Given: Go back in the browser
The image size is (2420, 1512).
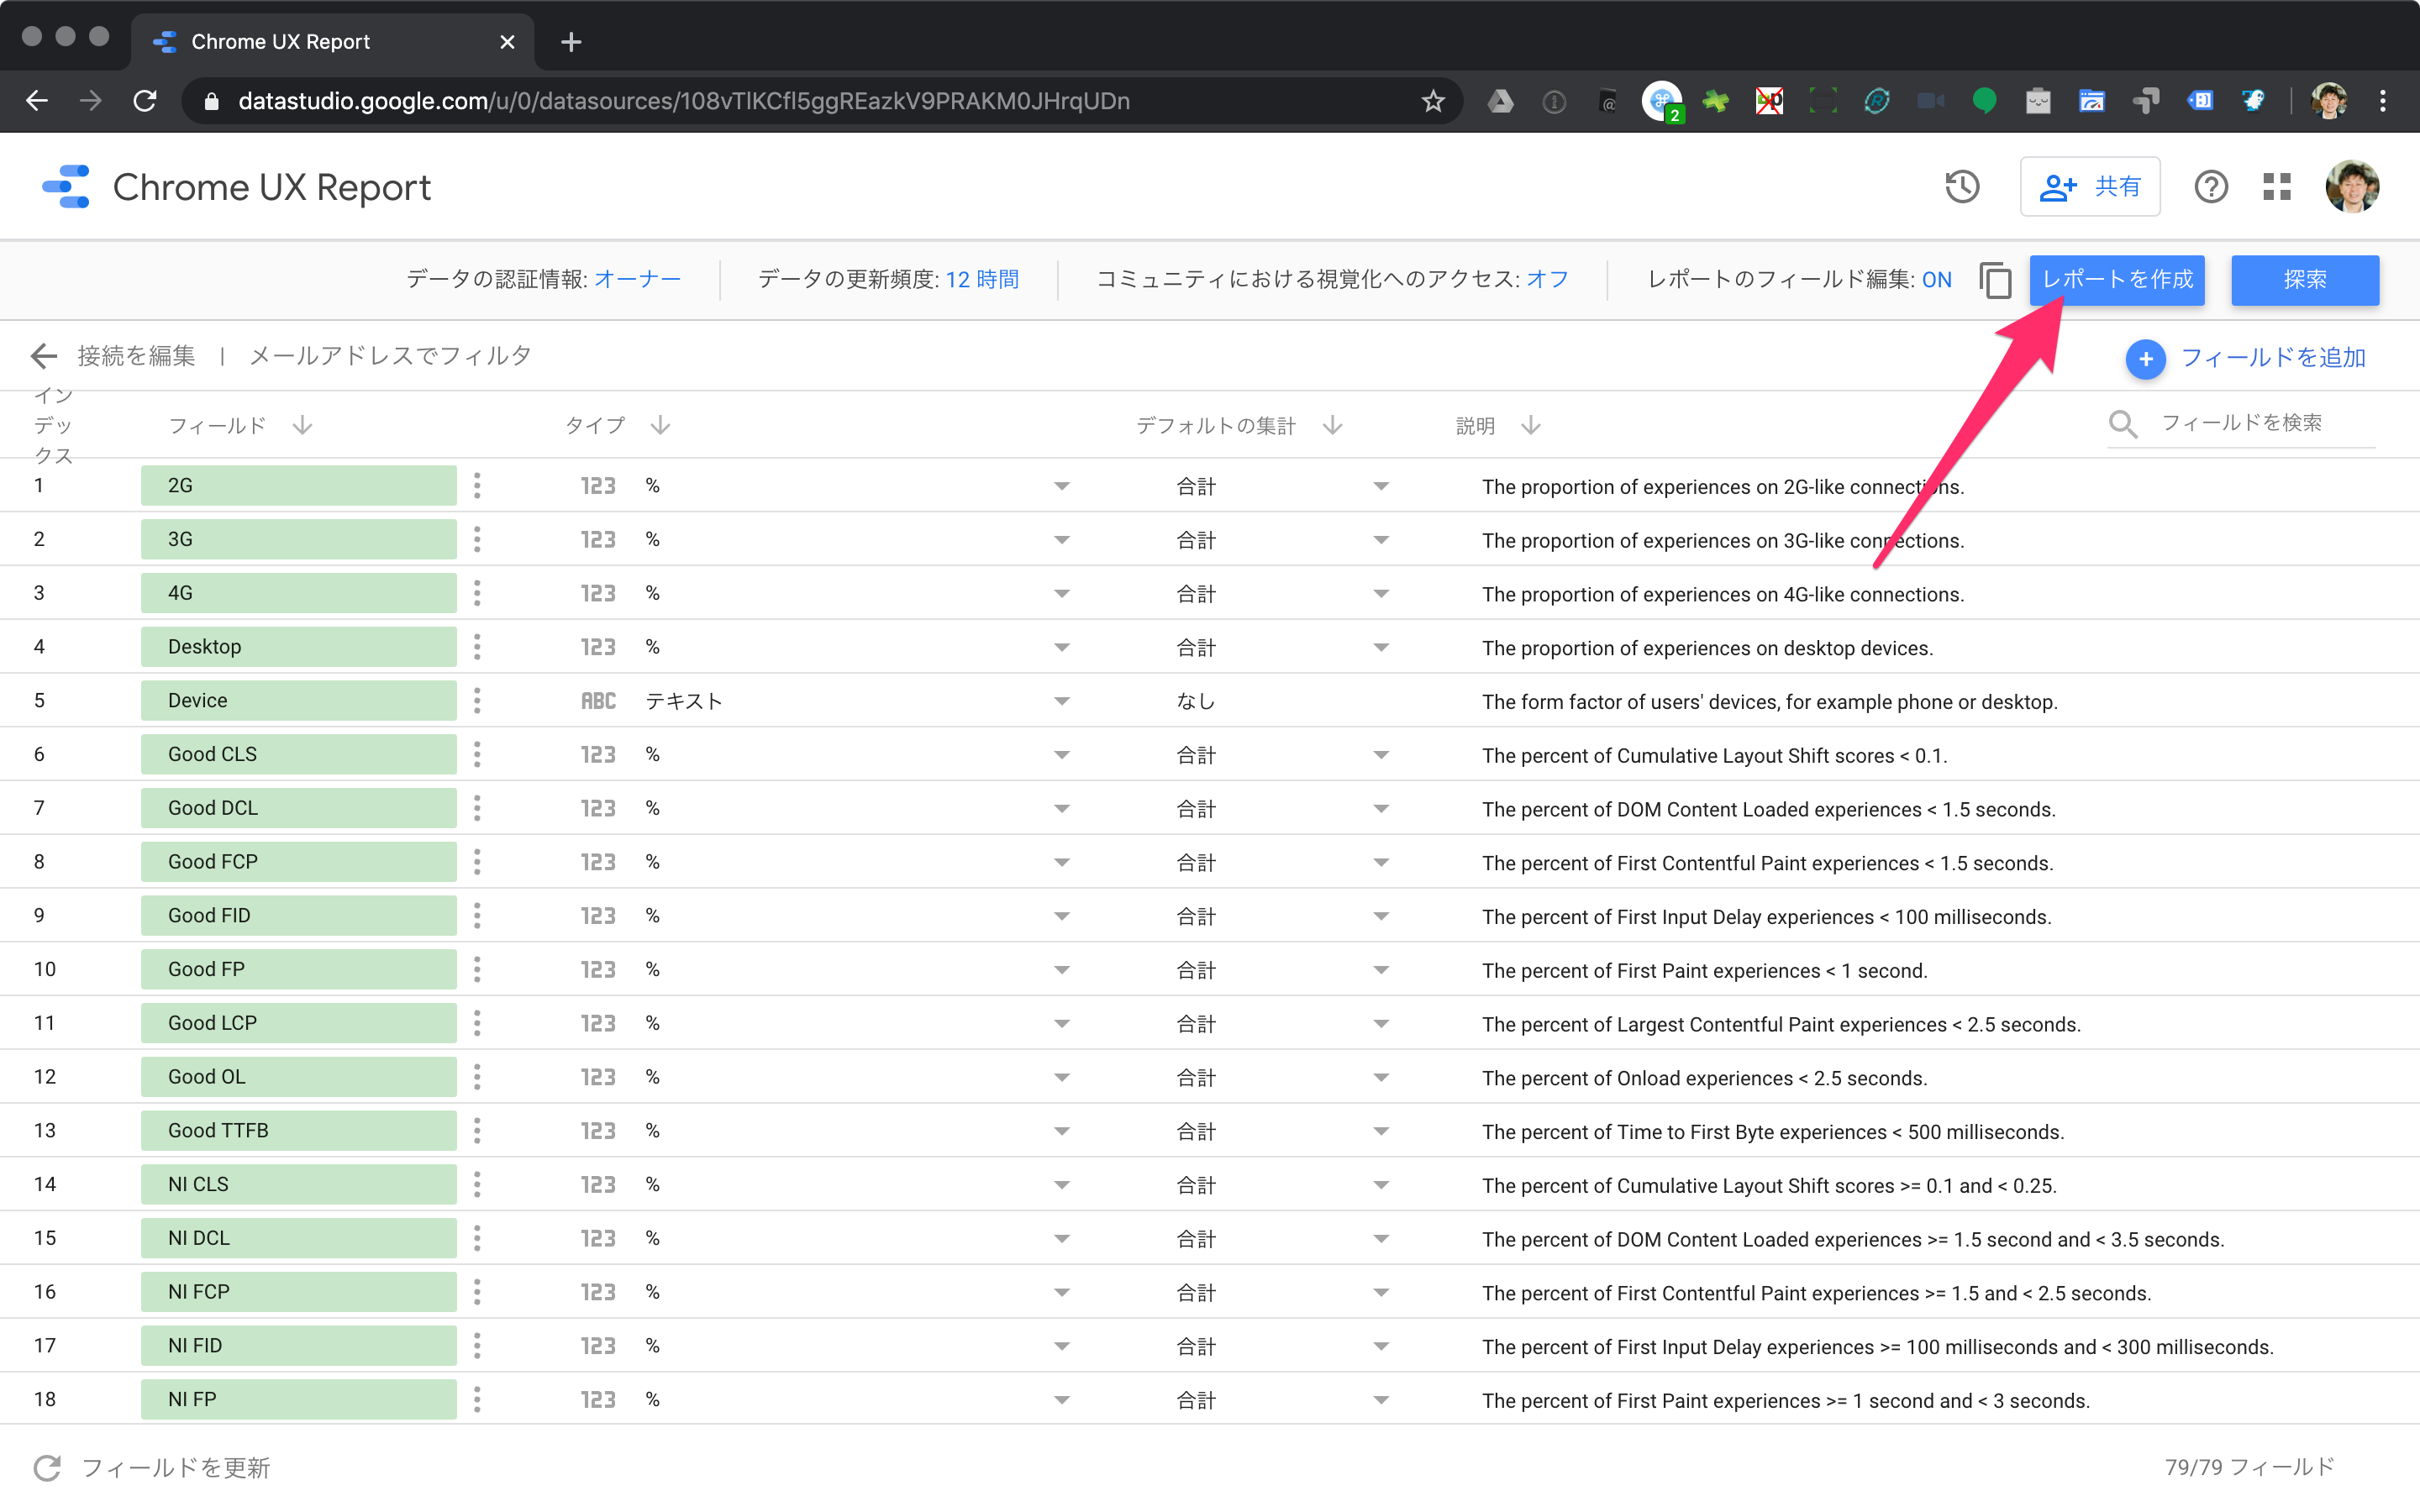Looking at the screenshot, I should (x=37, y=101).
